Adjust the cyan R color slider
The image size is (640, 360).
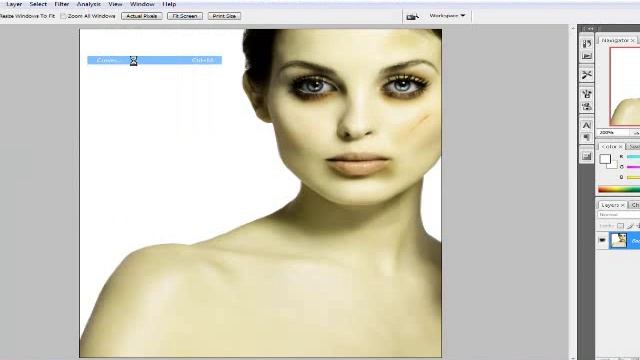tap(633, 156)
